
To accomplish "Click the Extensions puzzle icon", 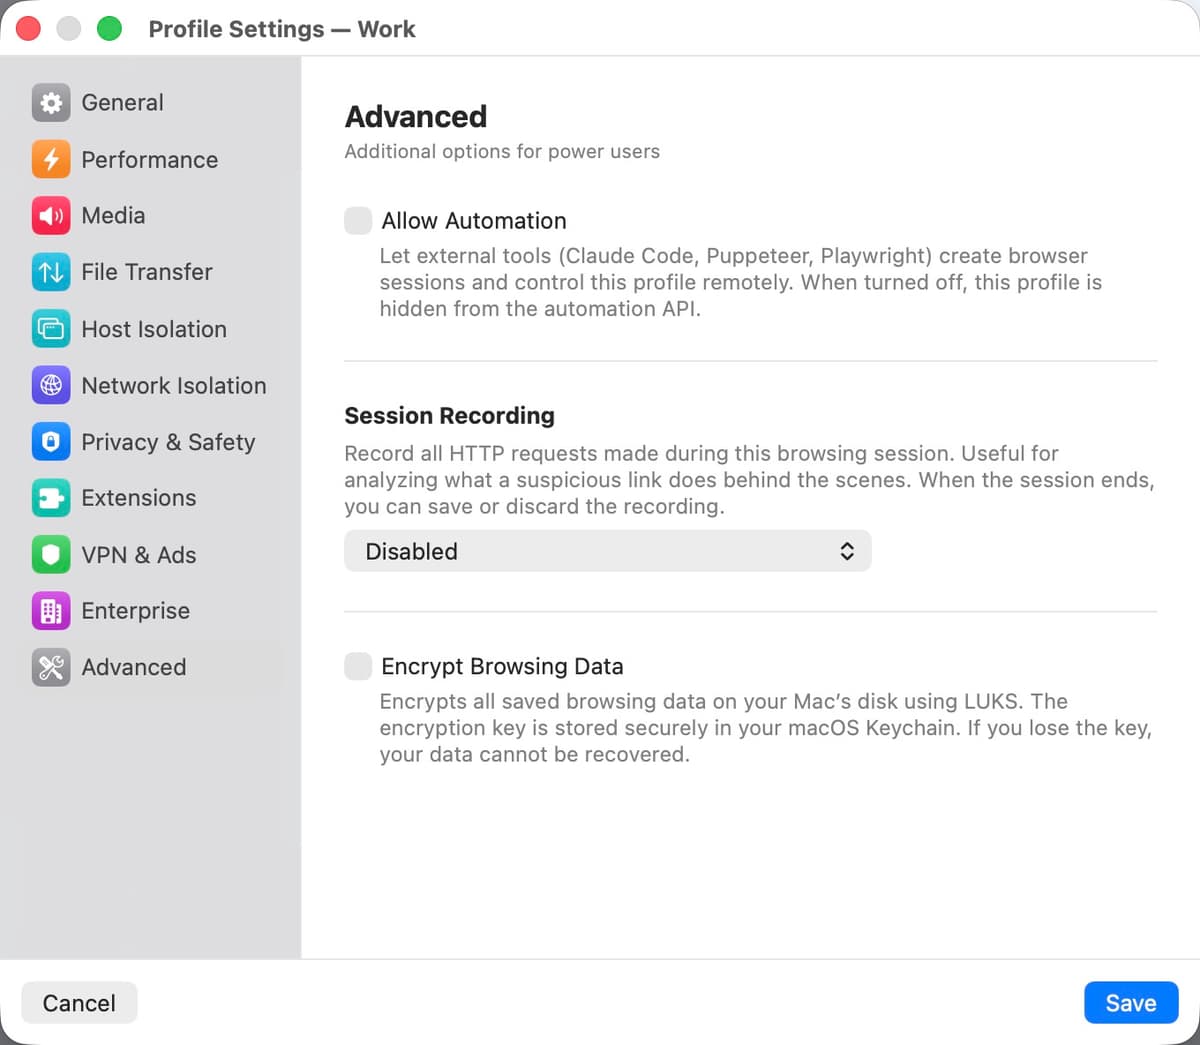I will (51, 498).
